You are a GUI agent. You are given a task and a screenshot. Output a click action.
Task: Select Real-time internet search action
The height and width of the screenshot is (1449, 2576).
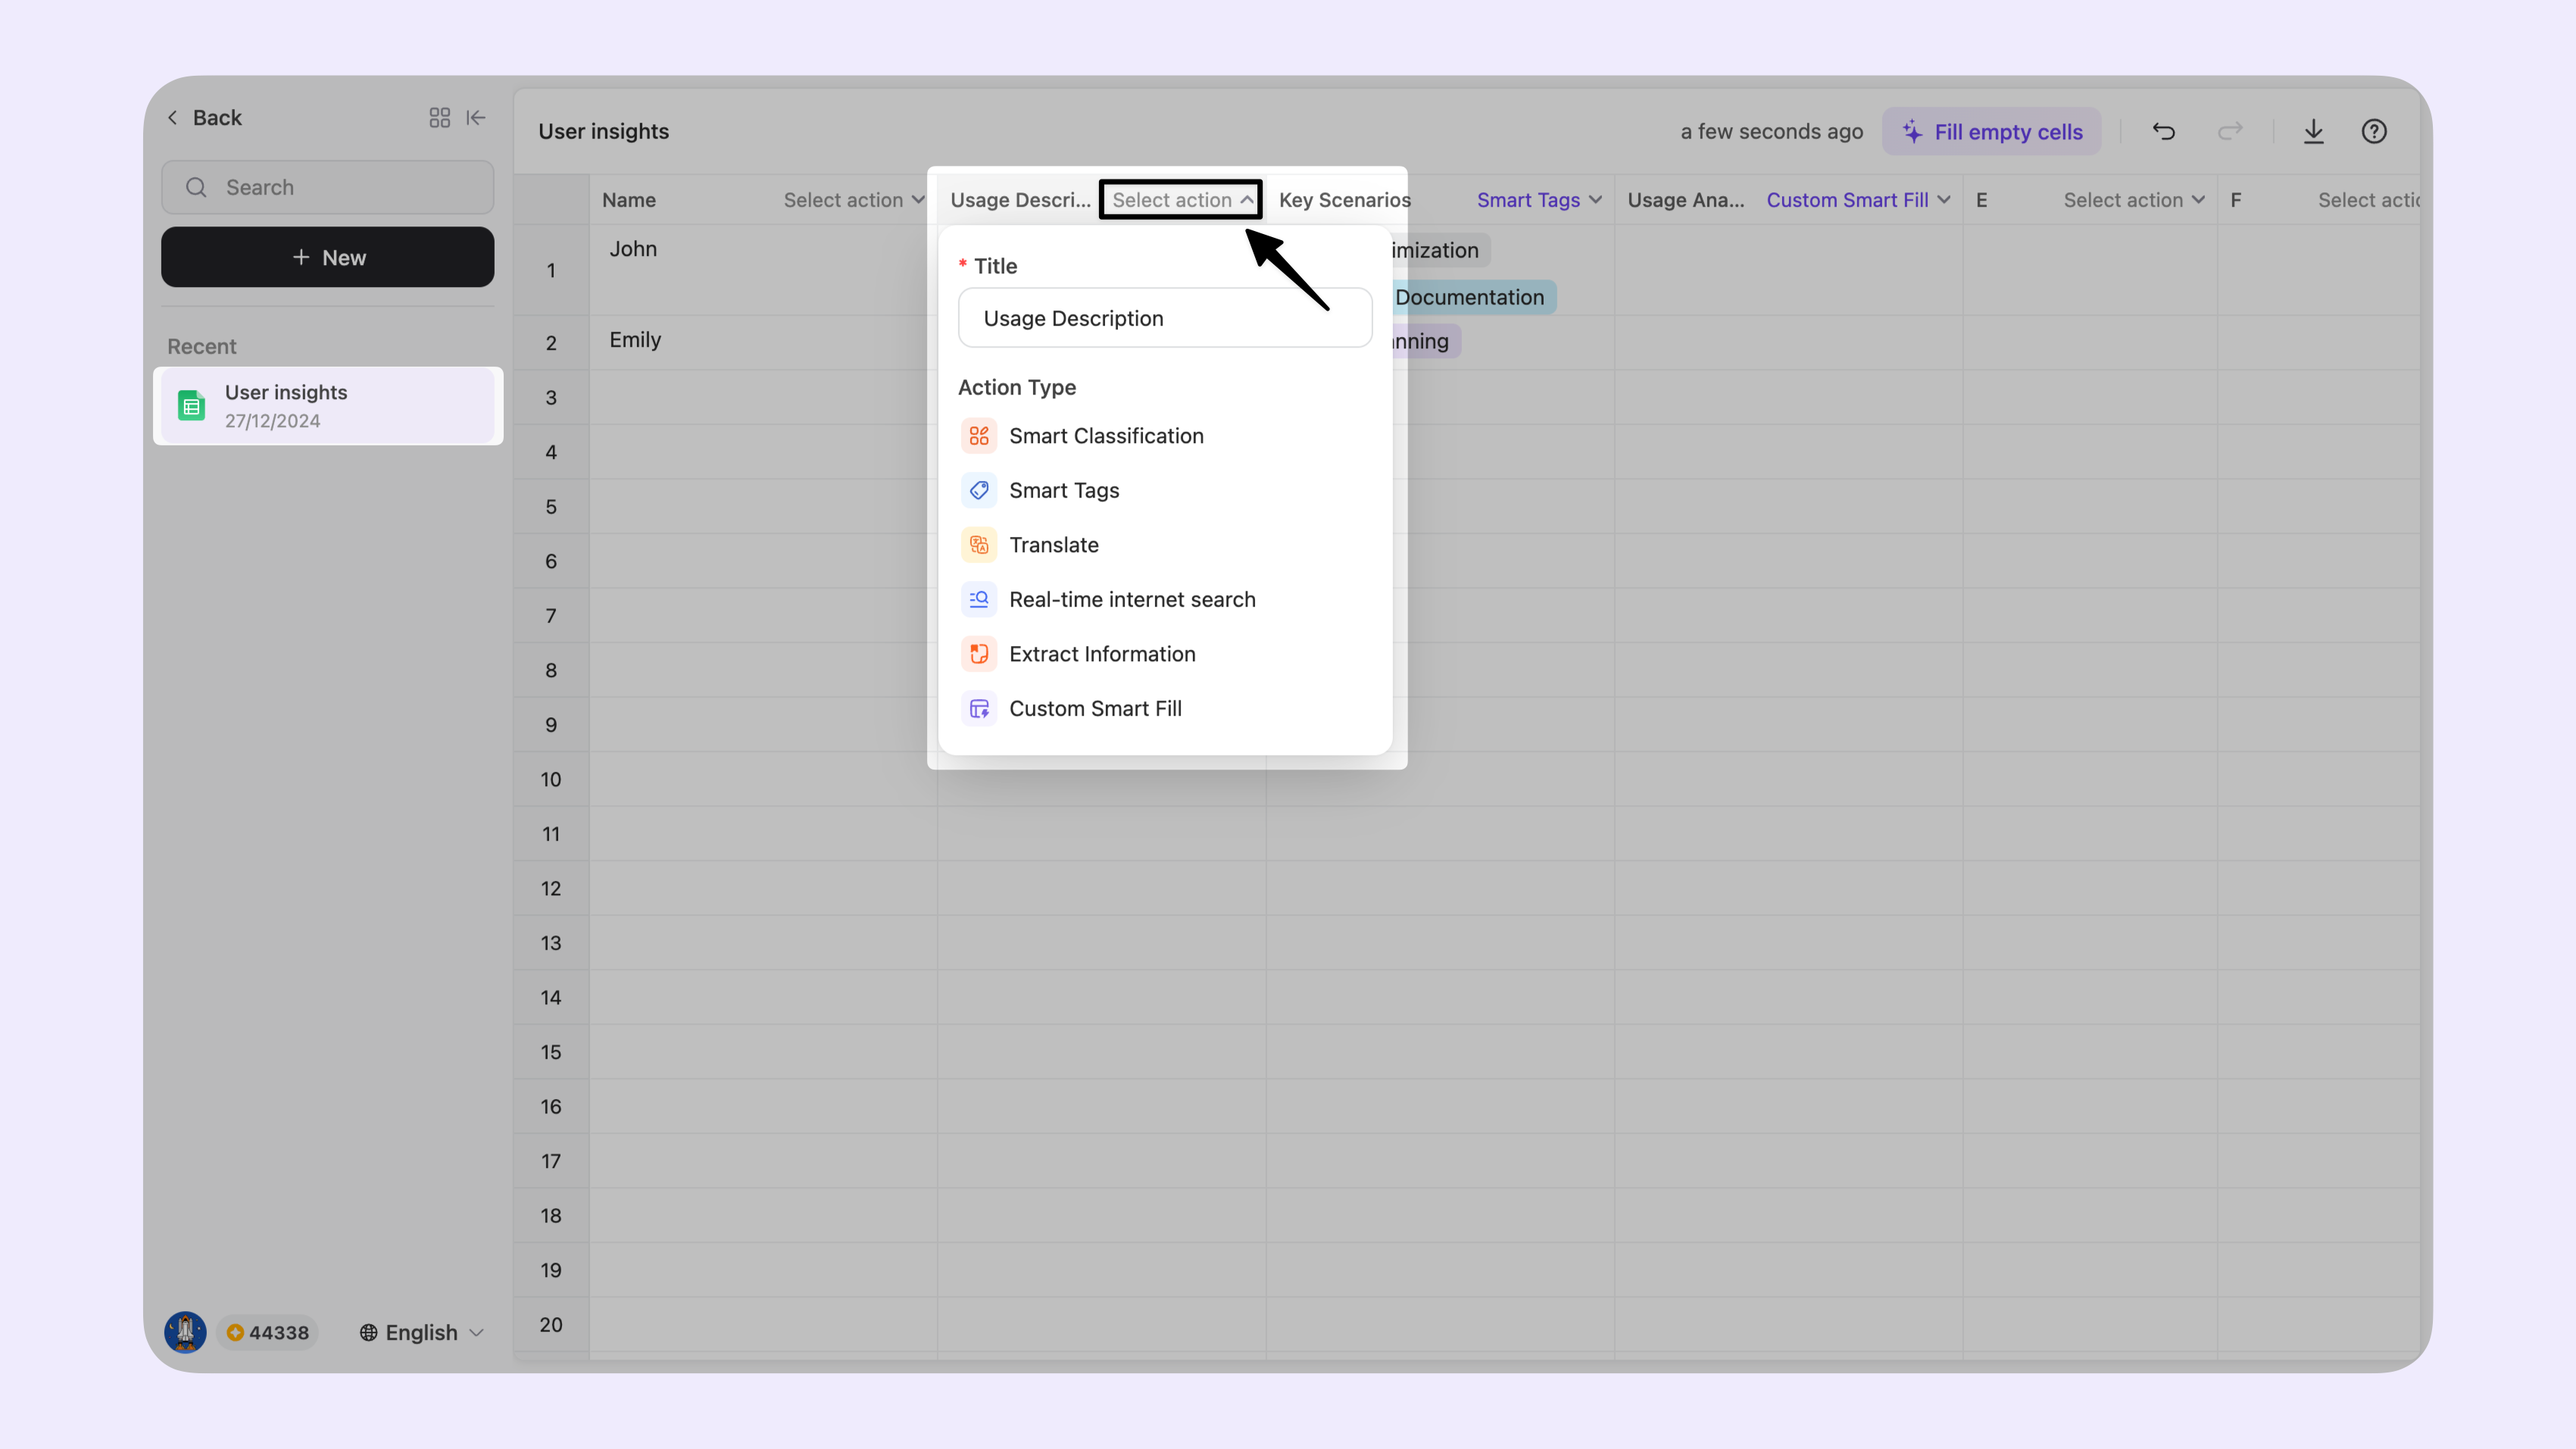coord(1131,599)
